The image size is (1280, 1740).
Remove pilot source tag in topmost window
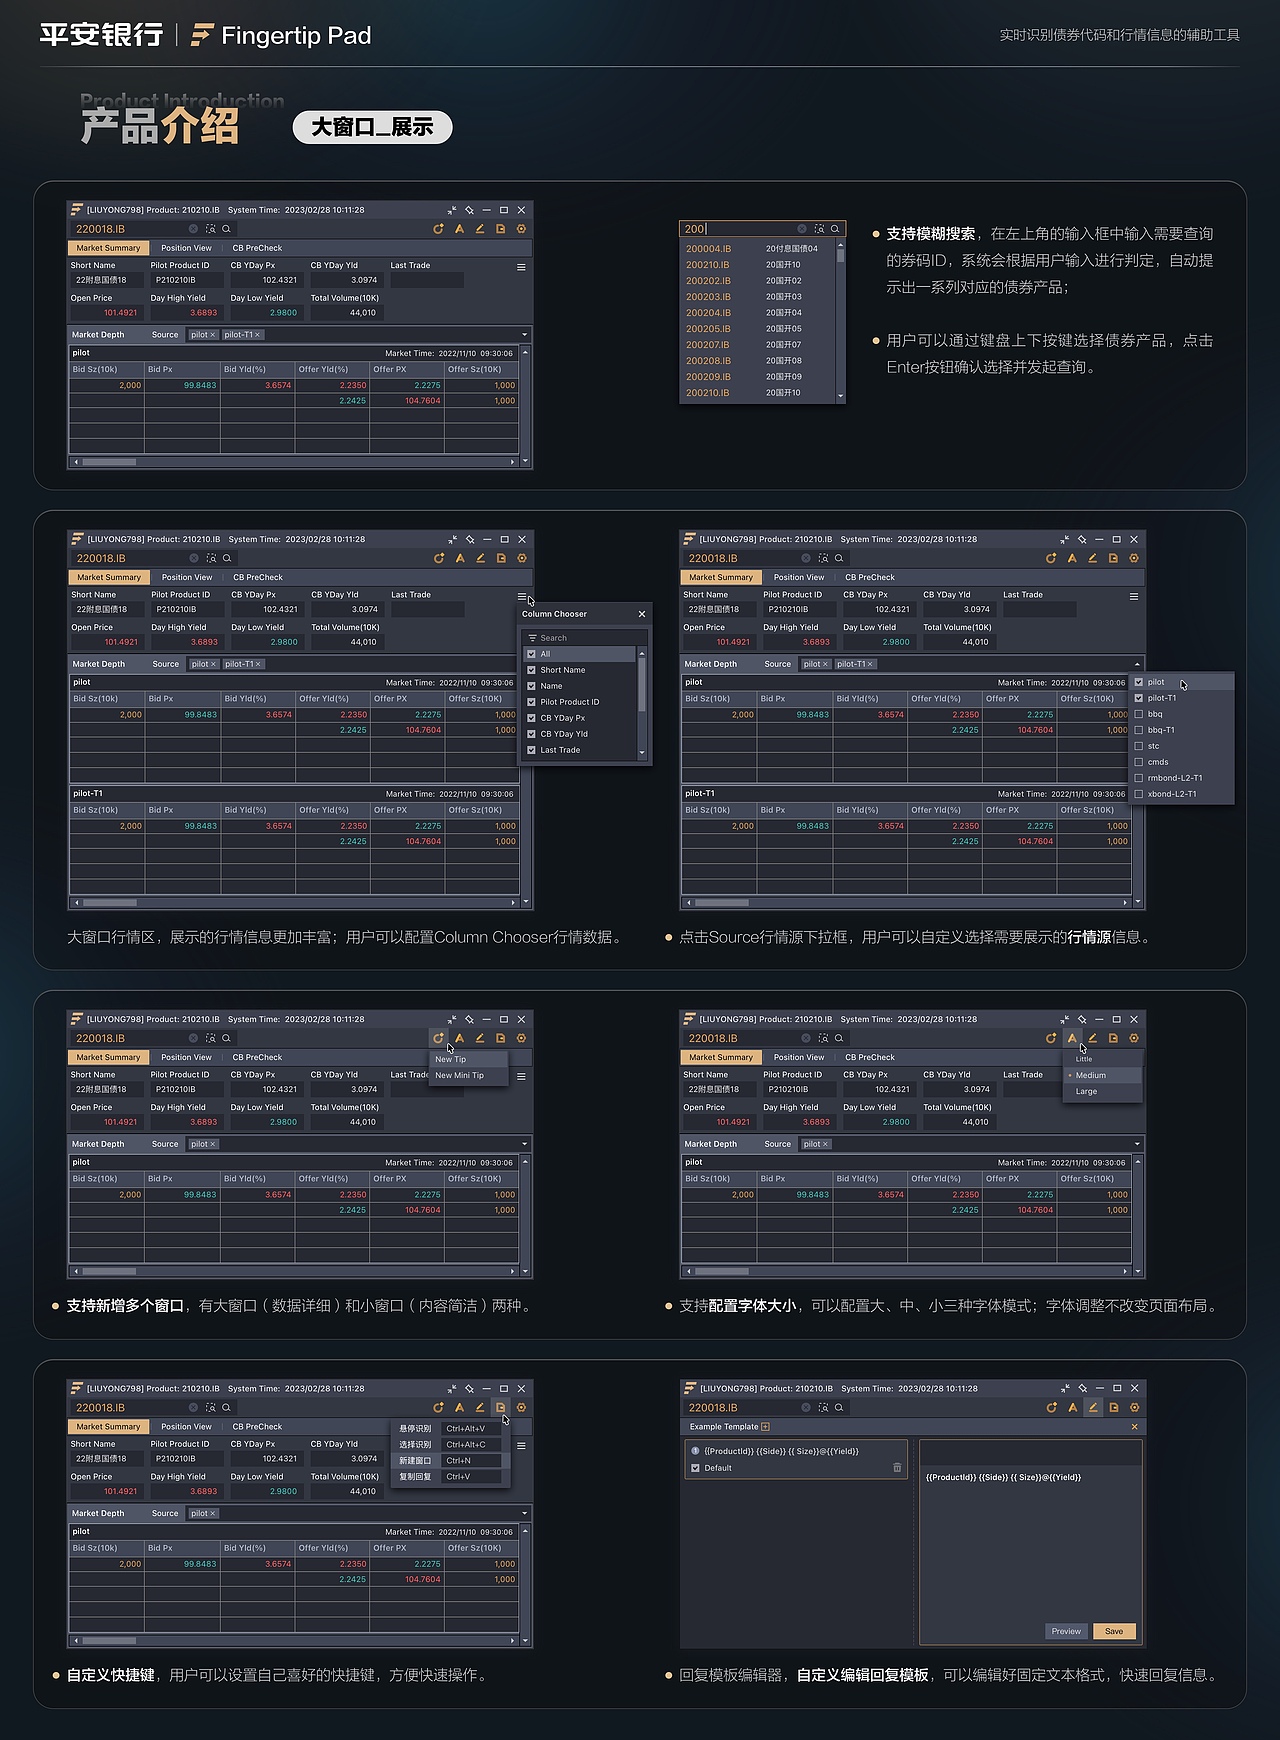pos(213,335)
